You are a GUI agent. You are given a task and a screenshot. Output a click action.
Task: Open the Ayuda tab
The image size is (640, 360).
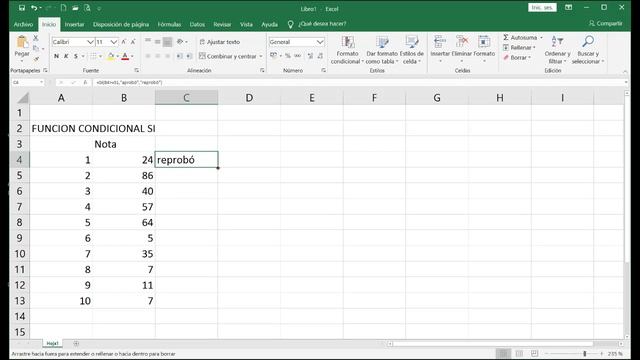pos(269,24)
